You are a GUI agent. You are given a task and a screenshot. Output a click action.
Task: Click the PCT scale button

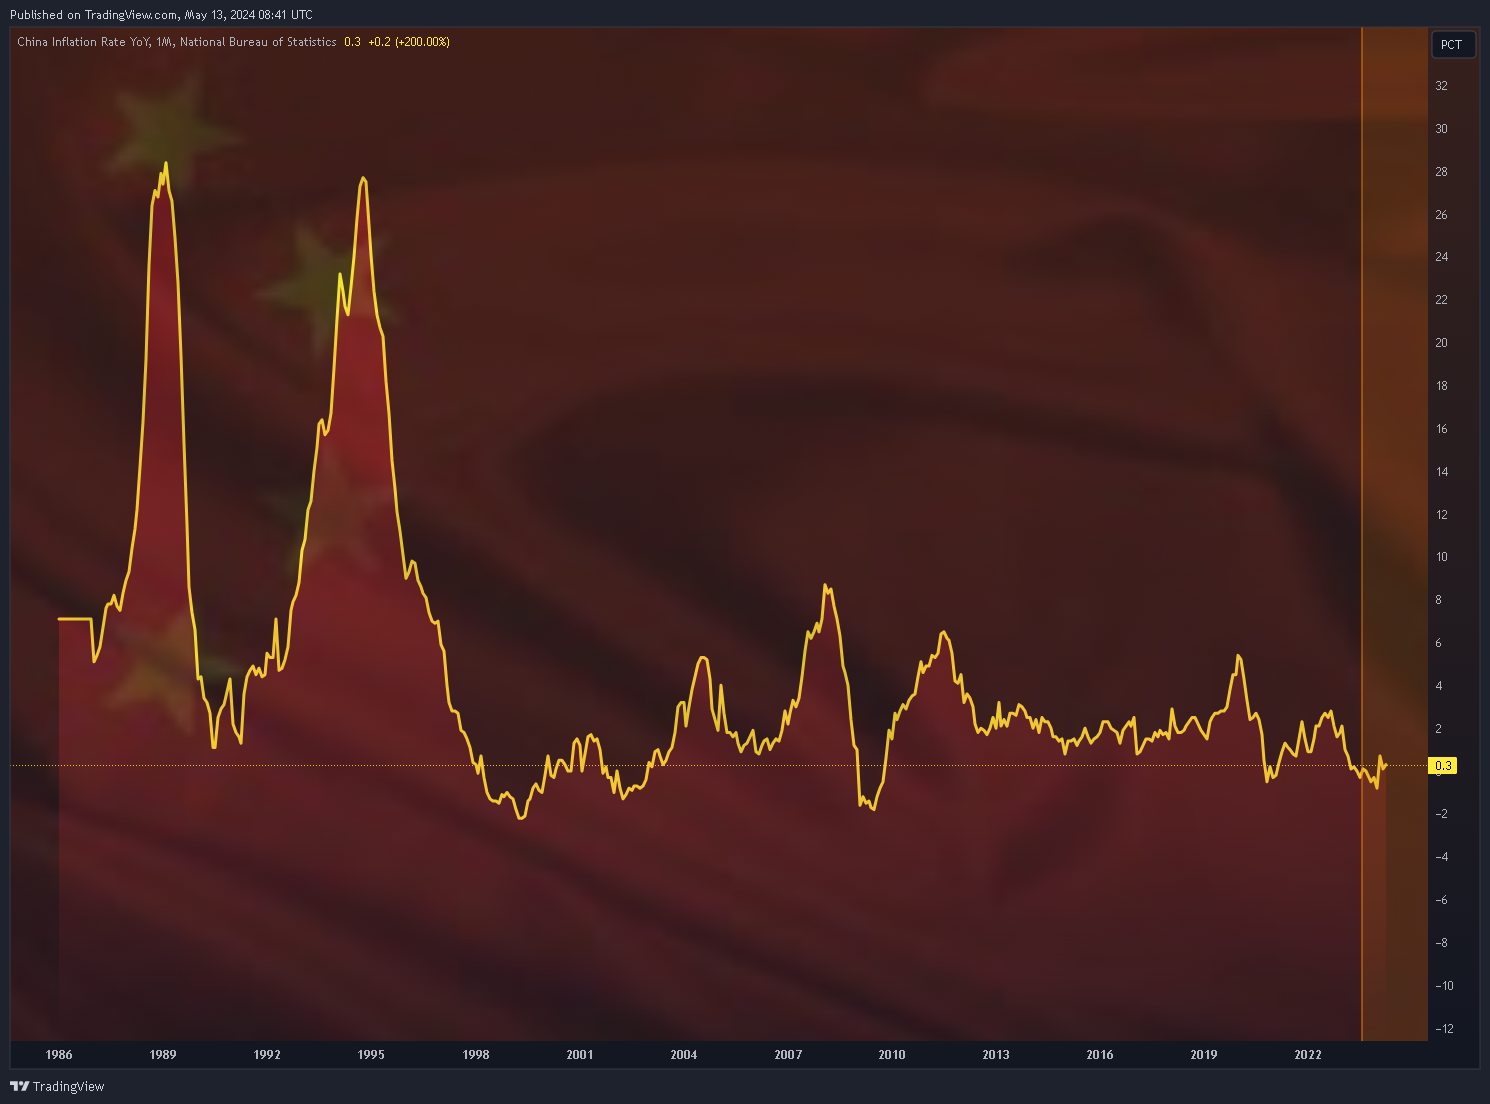(1452, 44)
